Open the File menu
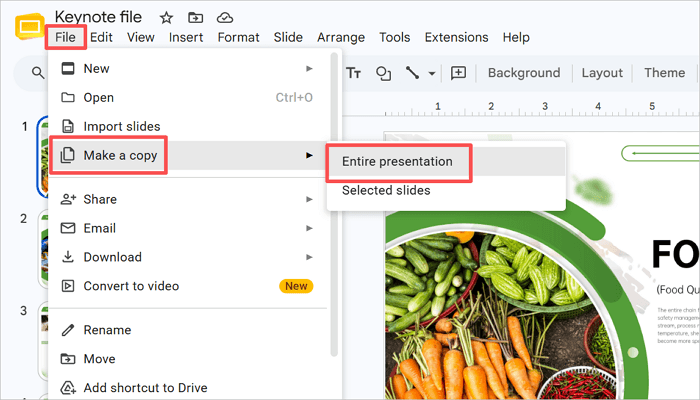Image resolution: width=700 pixels, height=400 pixels. pyautogui.click(x=65, y=38)
